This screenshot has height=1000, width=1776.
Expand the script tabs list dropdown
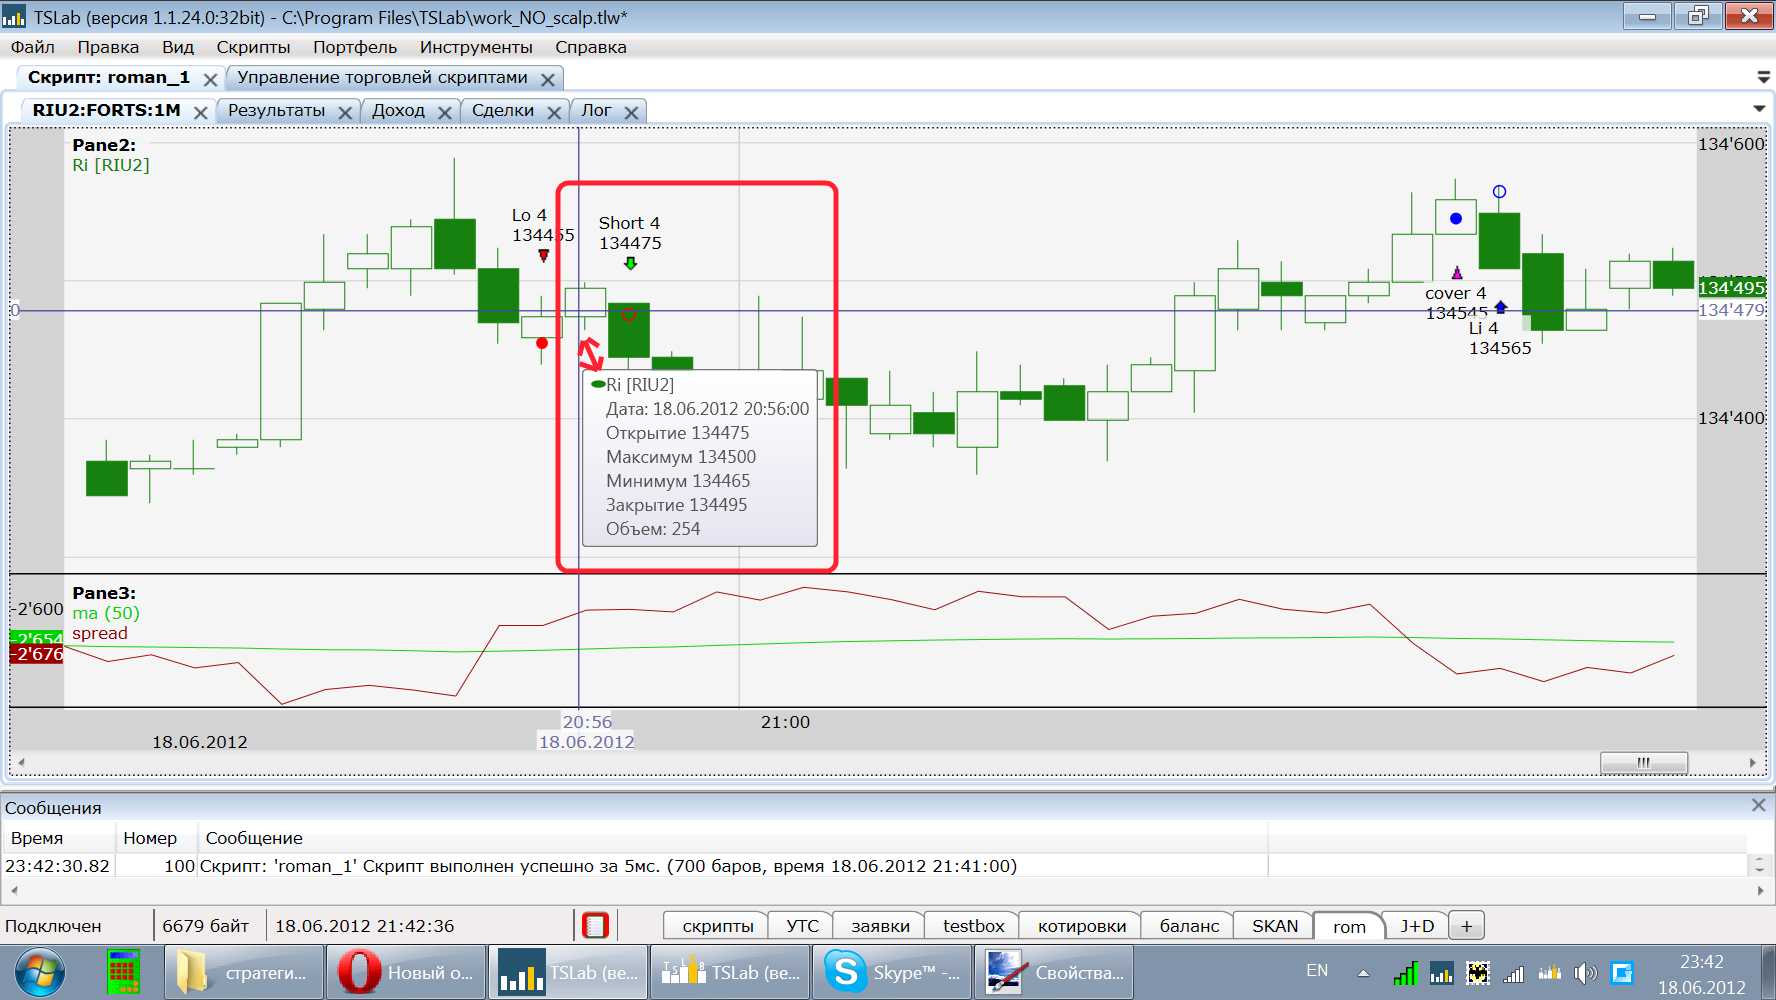[x=1763, y=77]
